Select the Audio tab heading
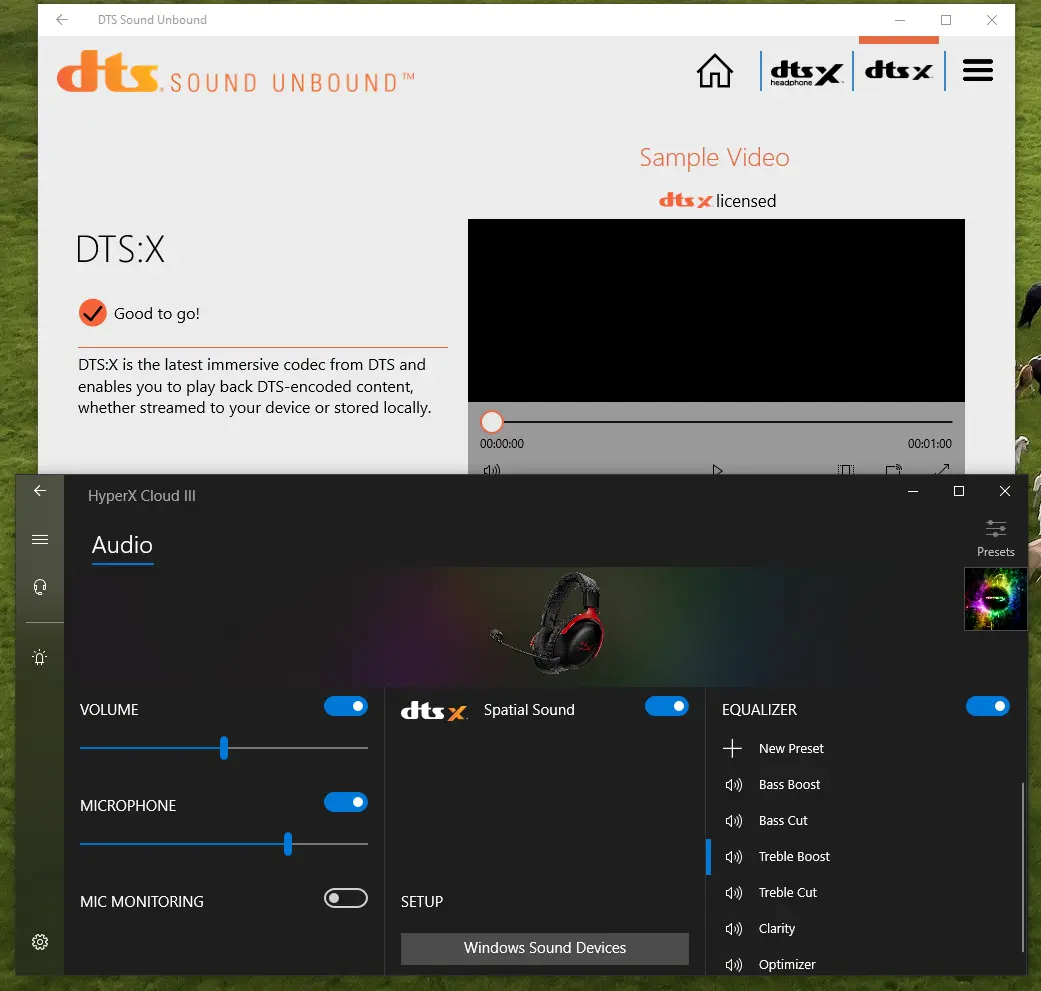Viewport: 1041px width, 991px height. (122, 545)
